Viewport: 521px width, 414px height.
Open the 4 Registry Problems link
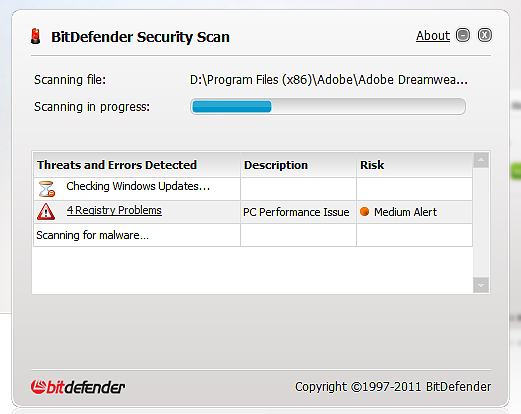point(114,210)
